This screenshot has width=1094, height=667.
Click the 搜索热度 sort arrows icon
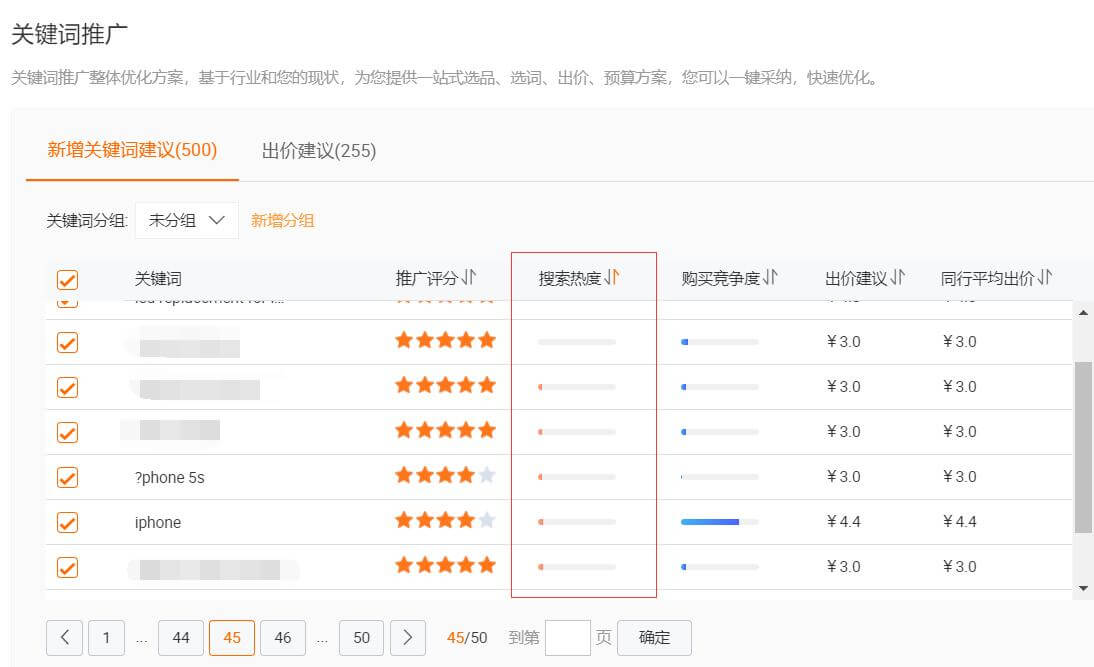(612, 278)
